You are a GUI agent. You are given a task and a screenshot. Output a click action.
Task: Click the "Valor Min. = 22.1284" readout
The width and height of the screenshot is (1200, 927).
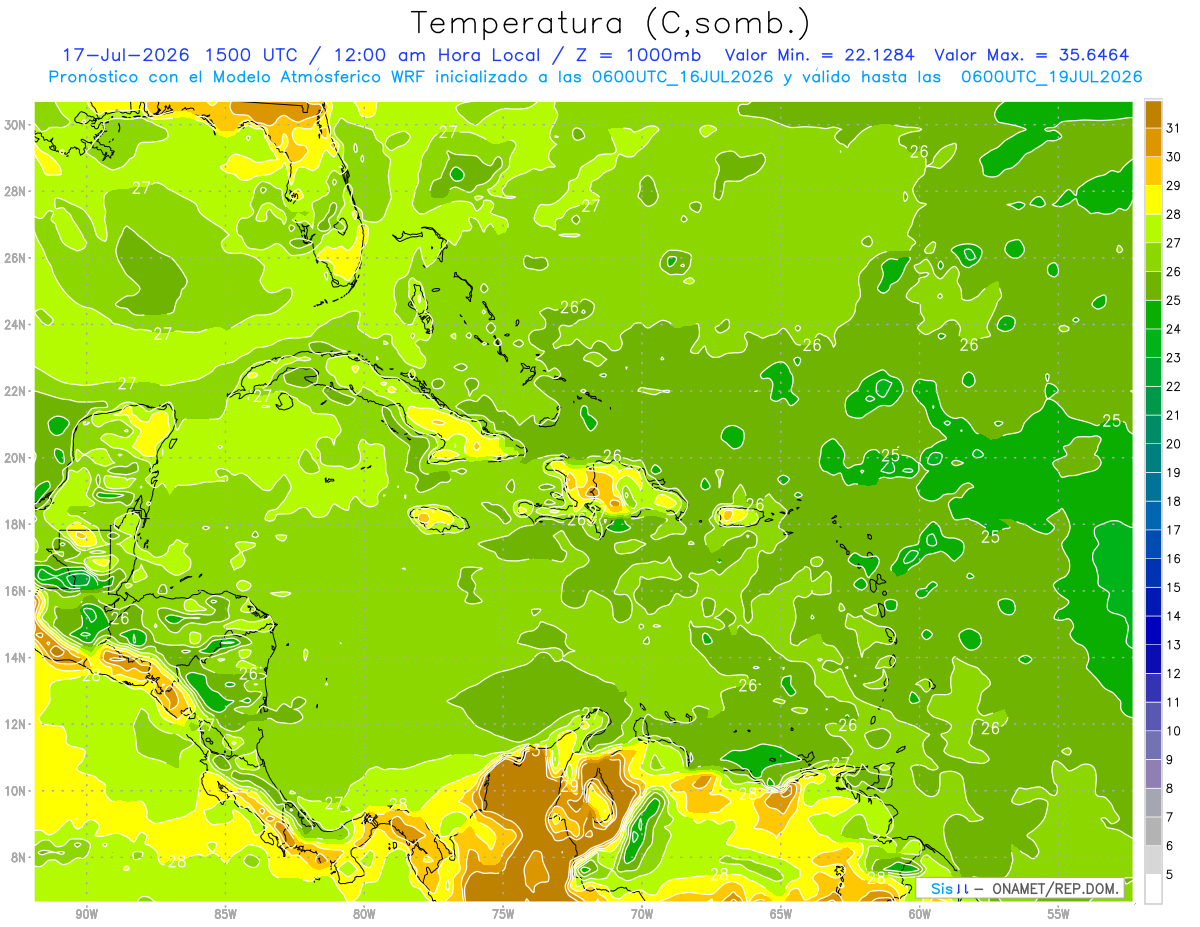(819, 55)
